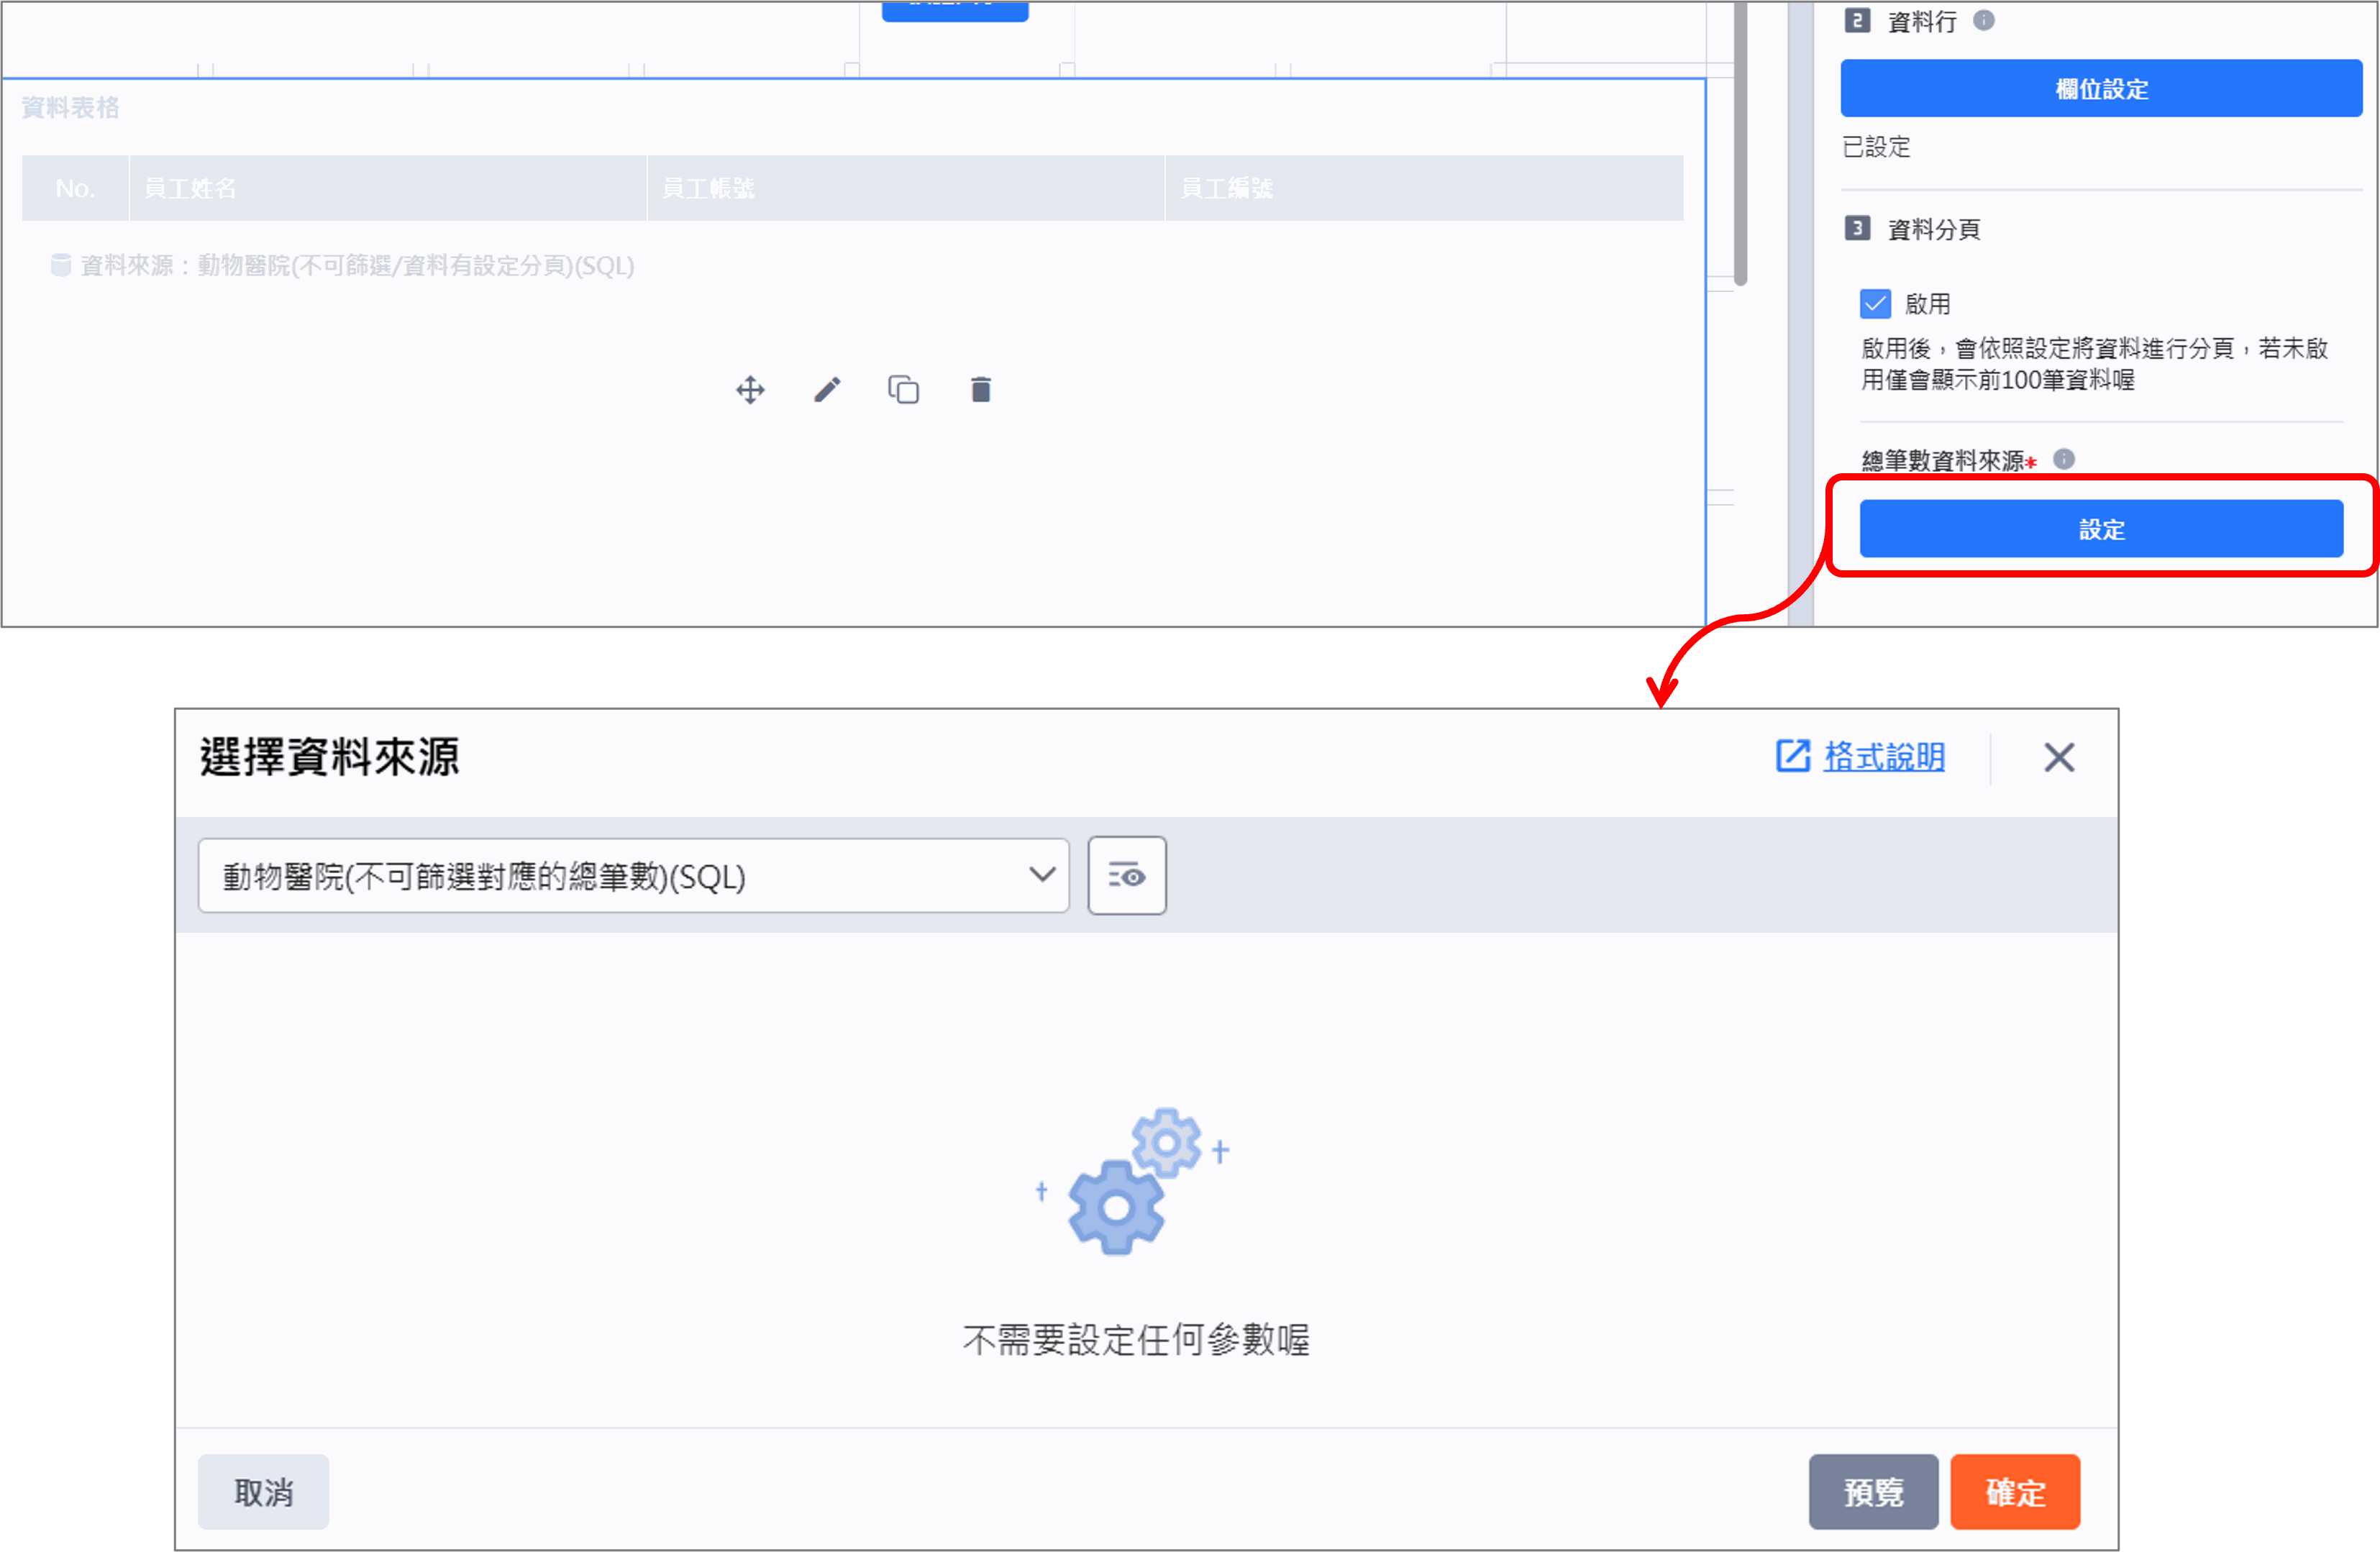Close the 選擇資料來源 dialog
The image size is (2380, 1552).
point(2059,757)
